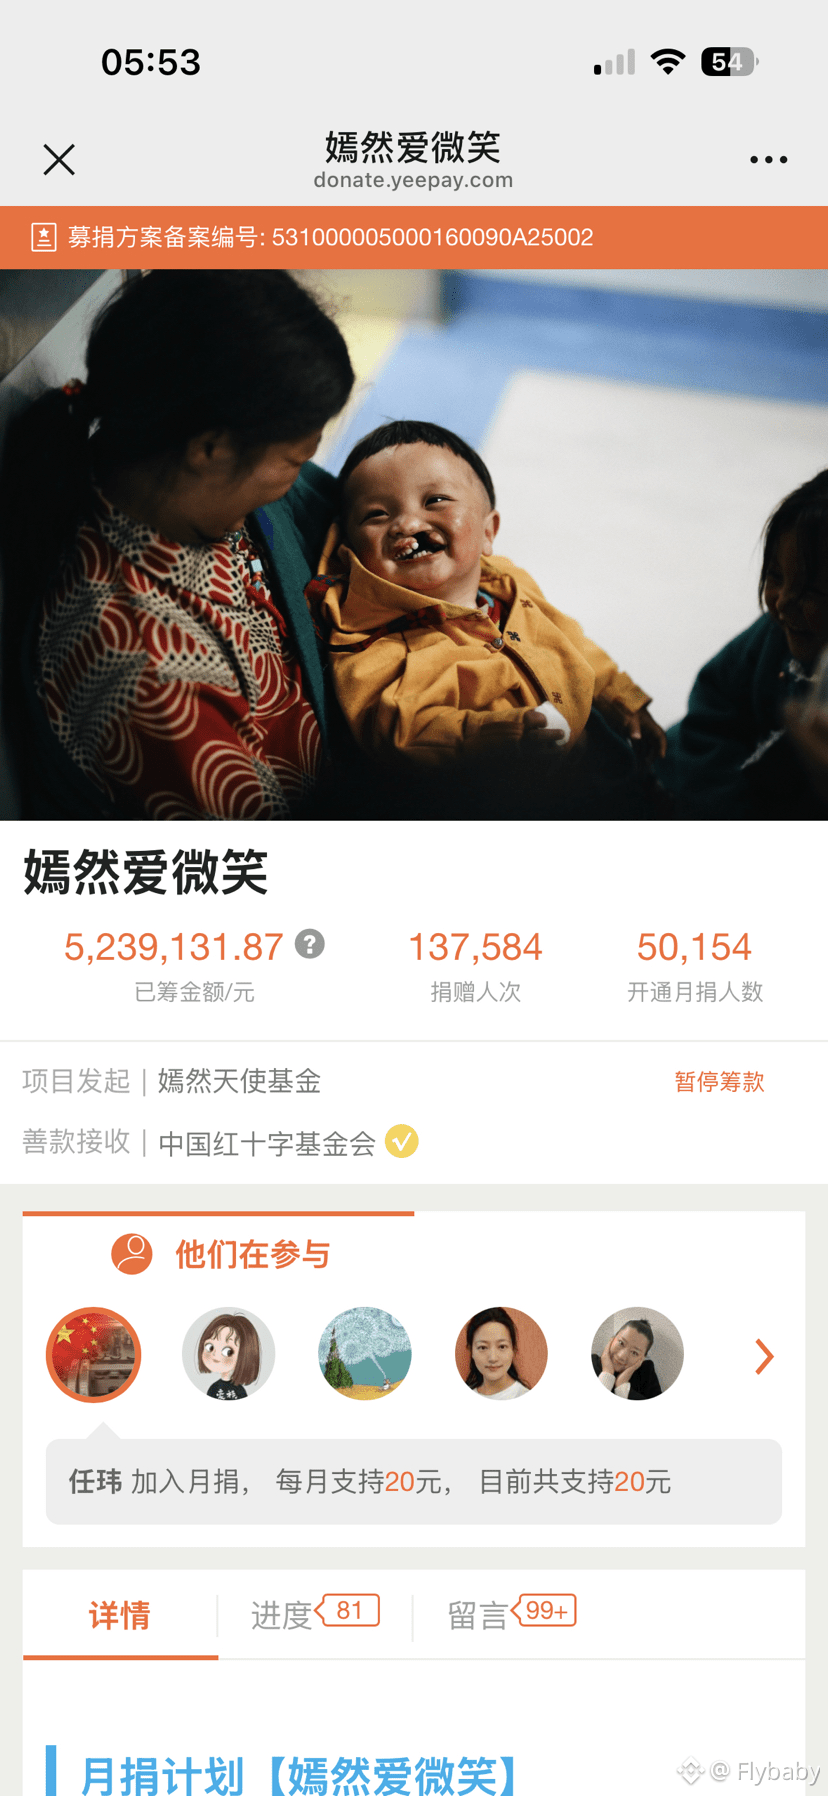The width and height of the screenshot is (828, 1796).
Task: Tap the mother and child banner photo
Action: tap(414, 545)
